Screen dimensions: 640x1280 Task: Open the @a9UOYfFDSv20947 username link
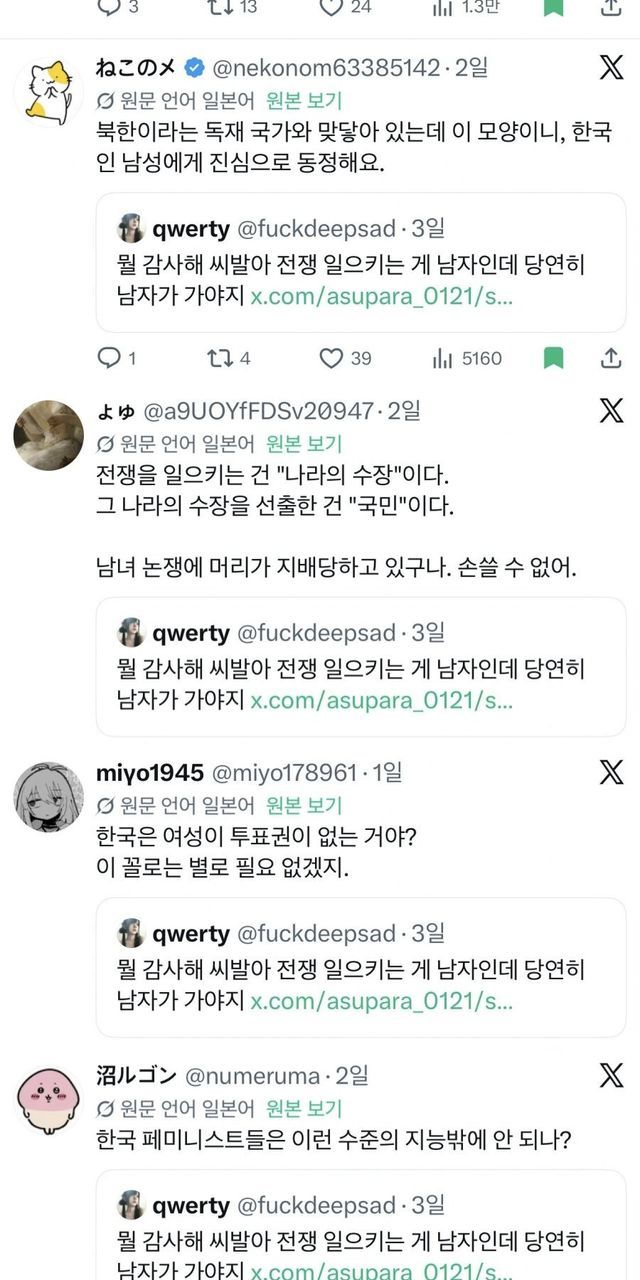[x=261, y=411]
